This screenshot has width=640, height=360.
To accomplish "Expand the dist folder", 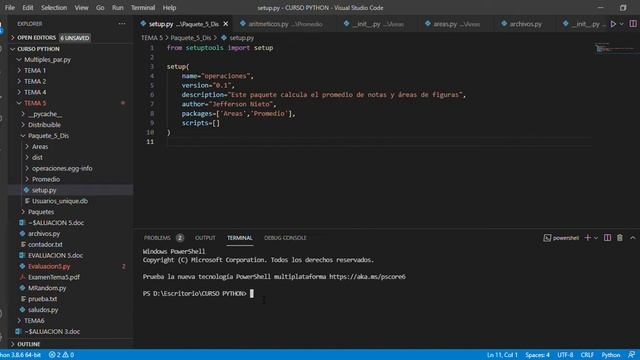I will click(x=37, y=158).
